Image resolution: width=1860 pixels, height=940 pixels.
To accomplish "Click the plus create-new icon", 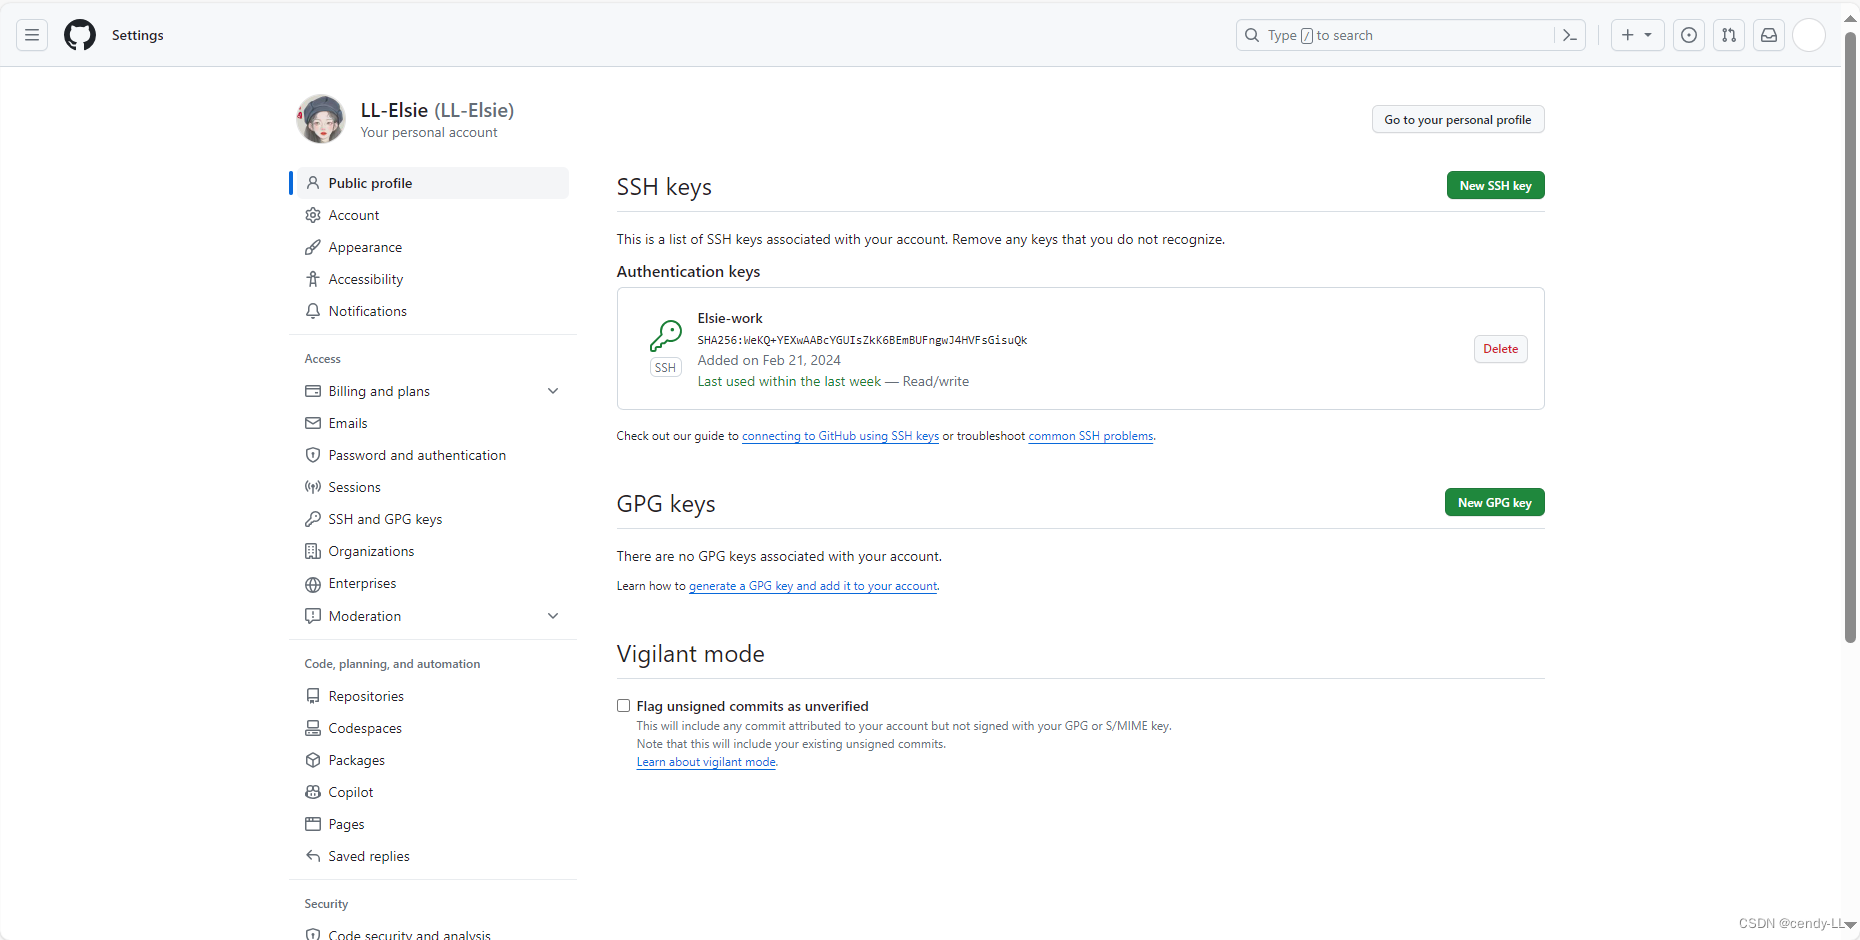I will [x=1628, y=35].
